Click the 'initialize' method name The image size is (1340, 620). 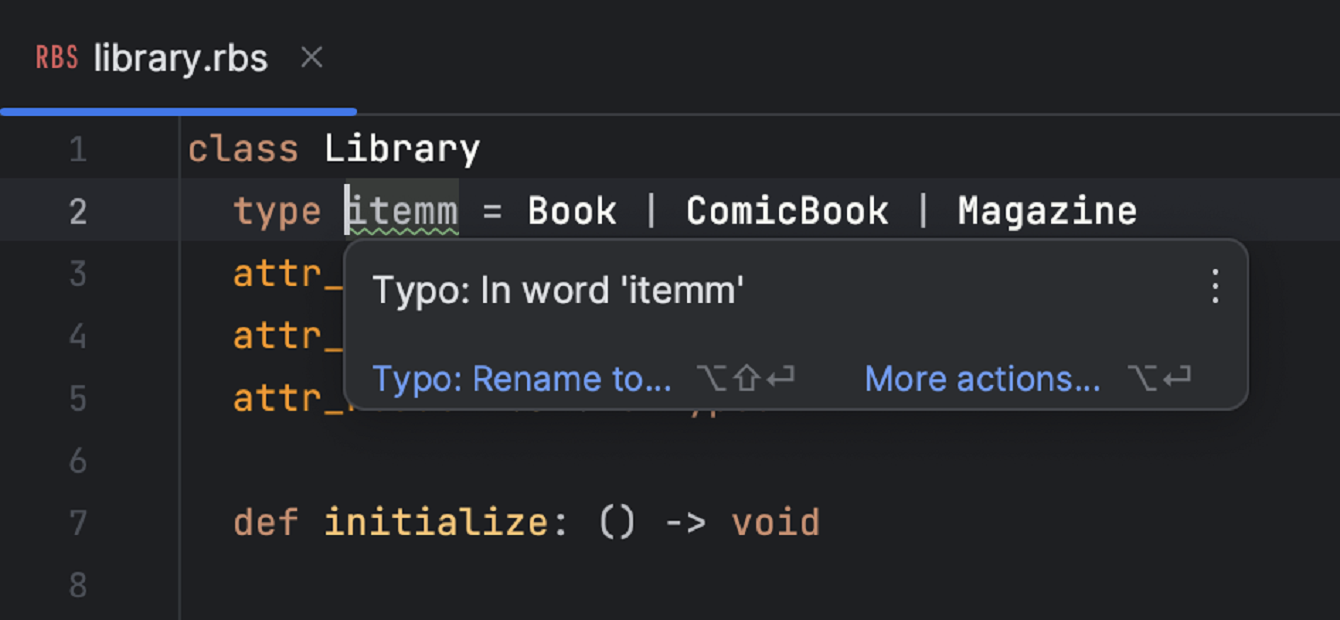click(436, 522)
